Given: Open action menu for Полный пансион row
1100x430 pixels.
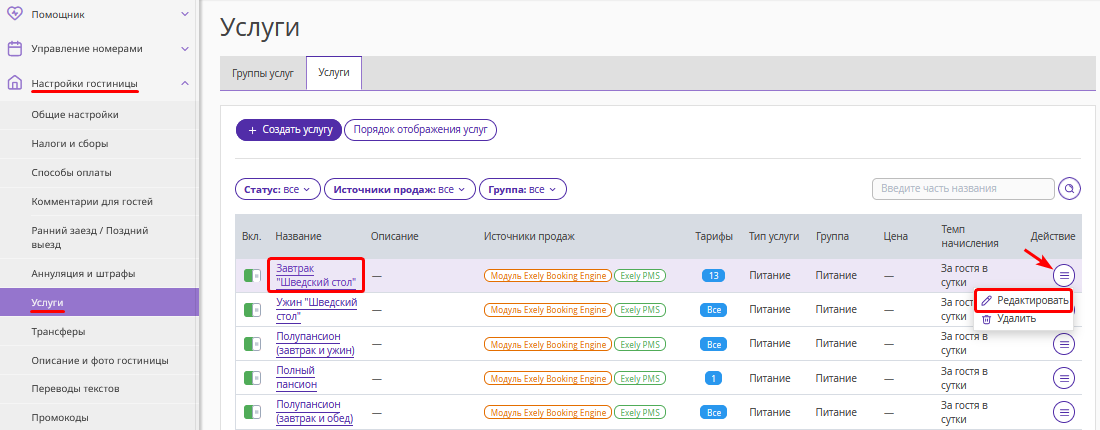Looking at the screenshot, I should click(x=1064, y=378).
